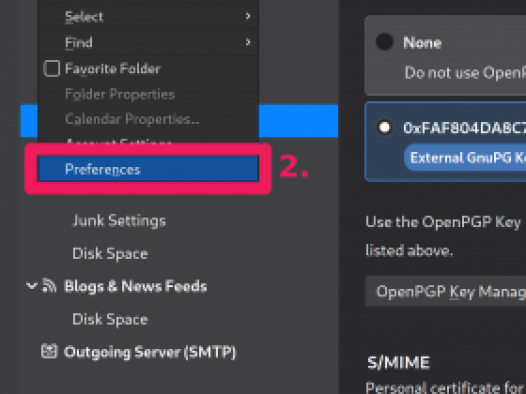Open the Find submenu arrow
This screenshot has height=394, width=526.
click(248, 42)
